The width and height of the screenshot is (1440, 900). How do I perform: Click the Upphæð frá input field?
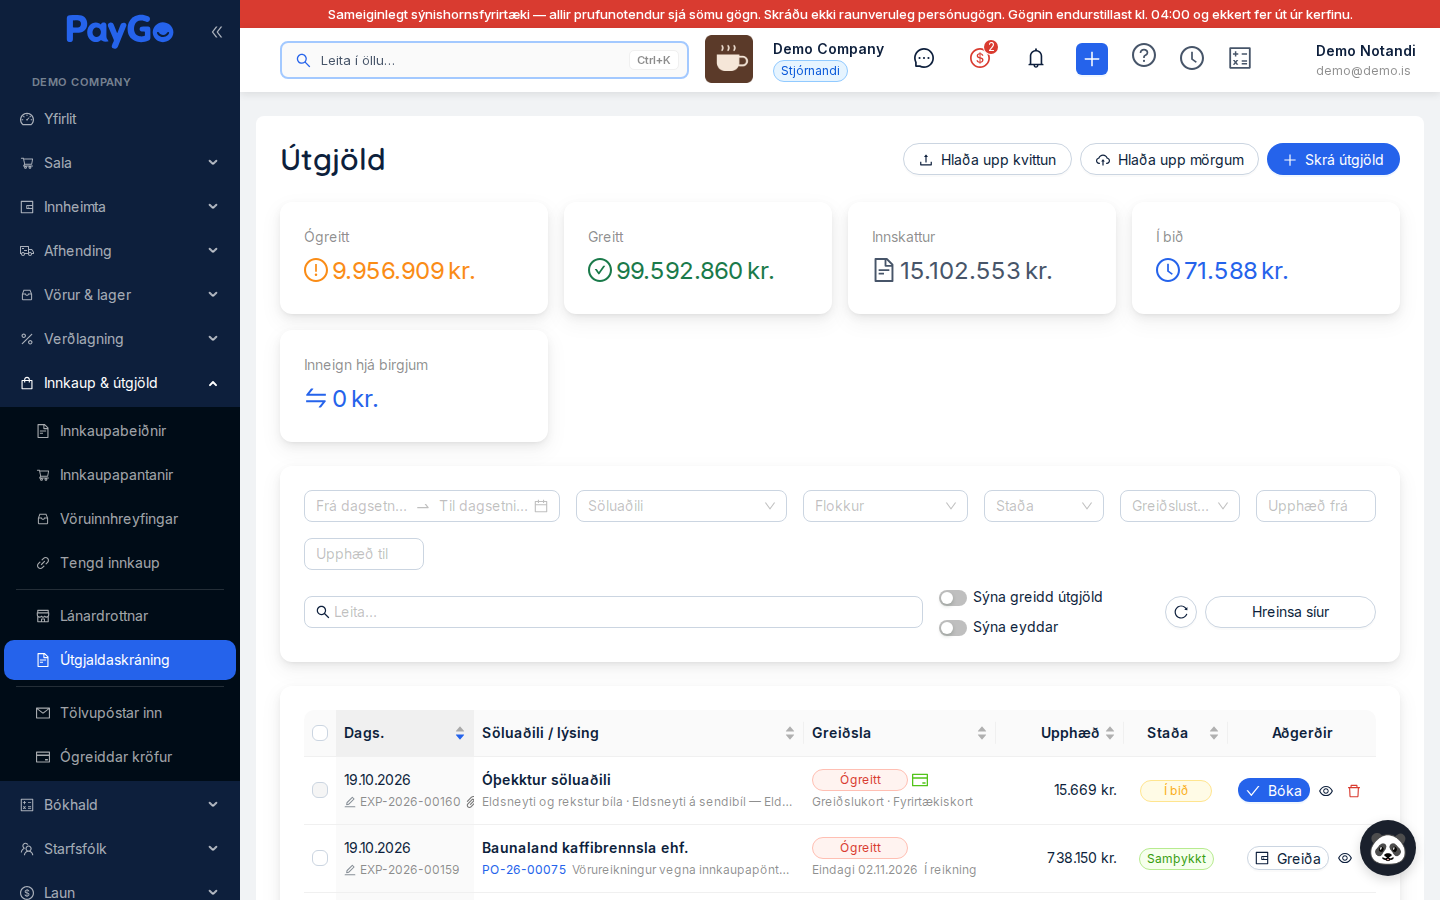[x=1316, y=506]
